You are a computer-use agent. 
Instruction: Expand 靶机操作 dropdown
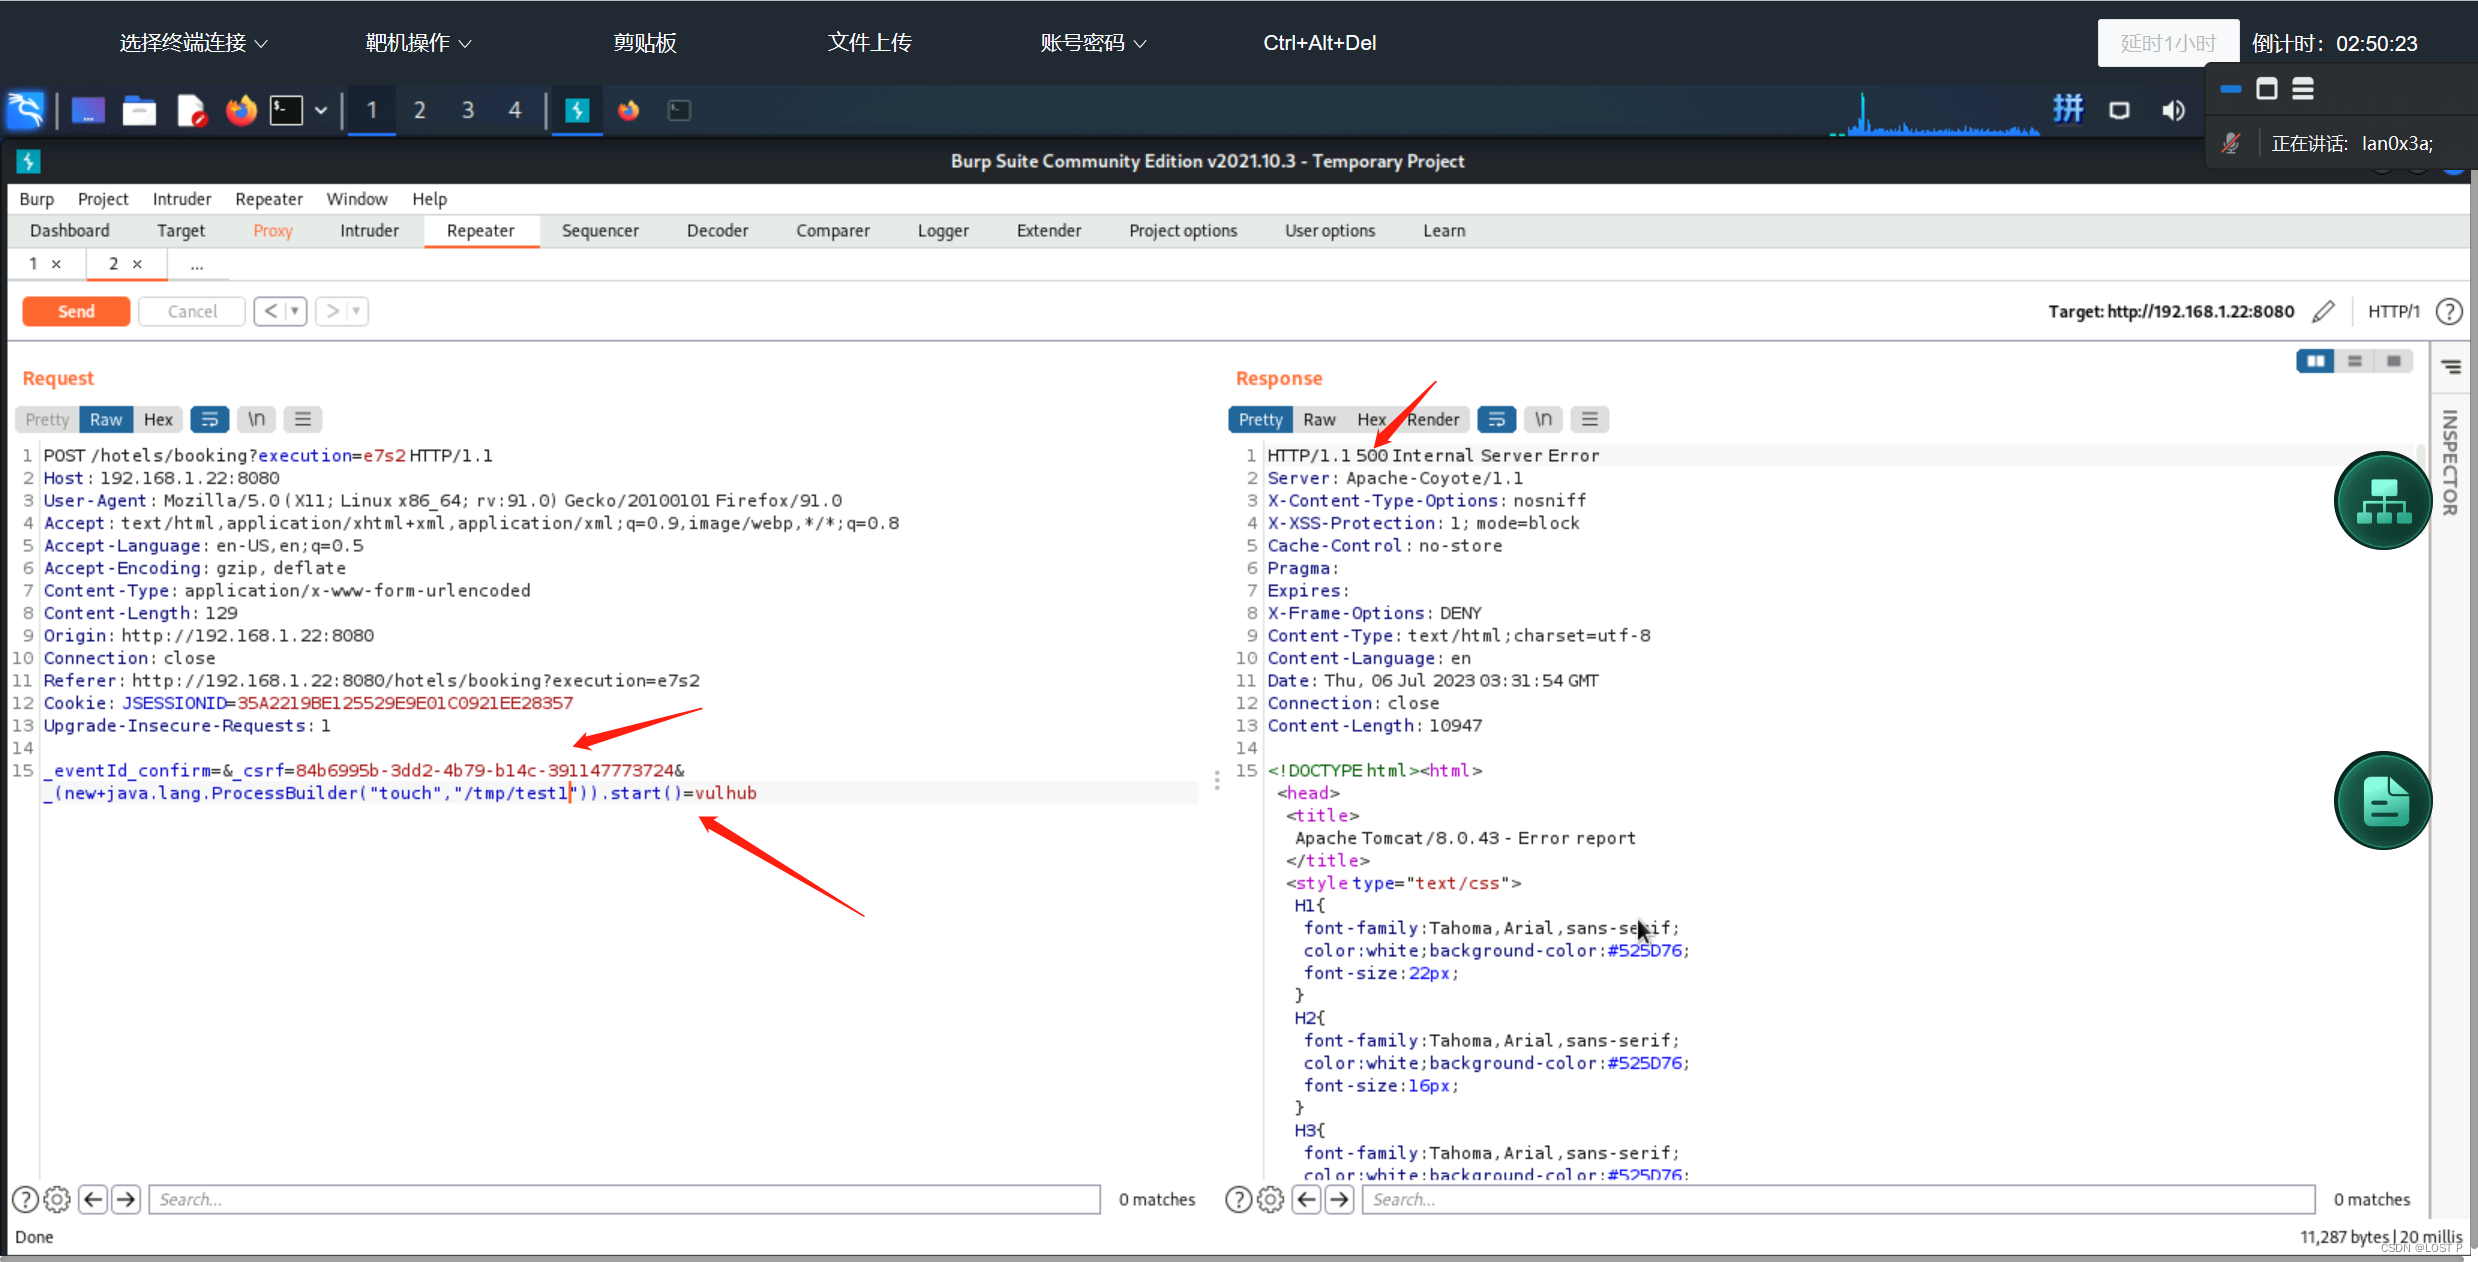418,43
